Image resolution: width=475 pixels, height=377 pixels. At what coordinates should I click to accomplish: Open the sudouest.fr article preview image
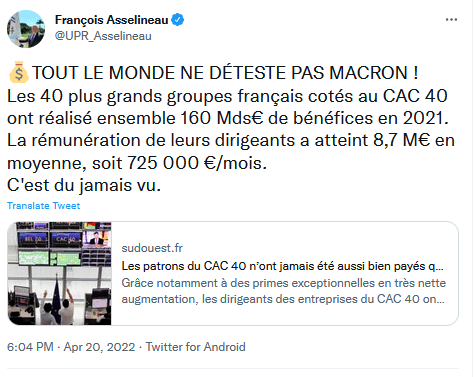(59, 273)
